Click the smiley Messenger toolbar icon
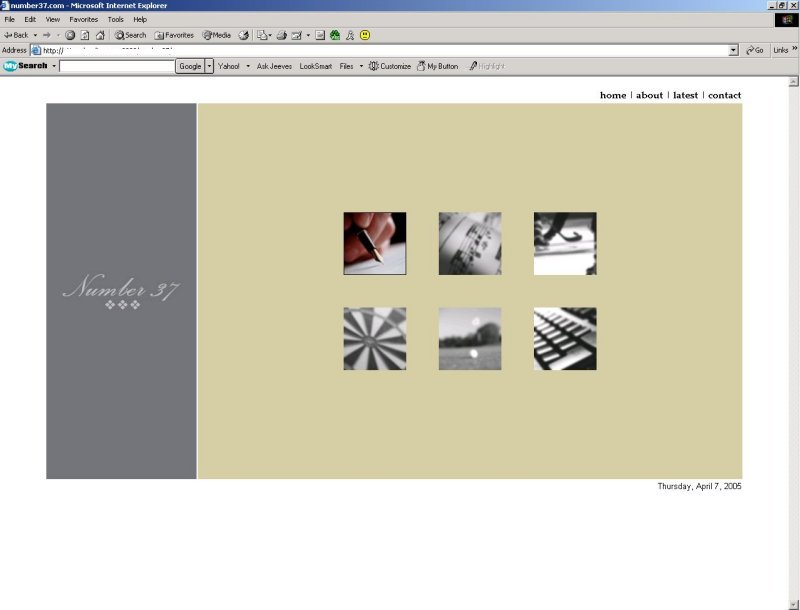Screen dimensions: 800x610 pyautogui.click(x=364, y=34)
